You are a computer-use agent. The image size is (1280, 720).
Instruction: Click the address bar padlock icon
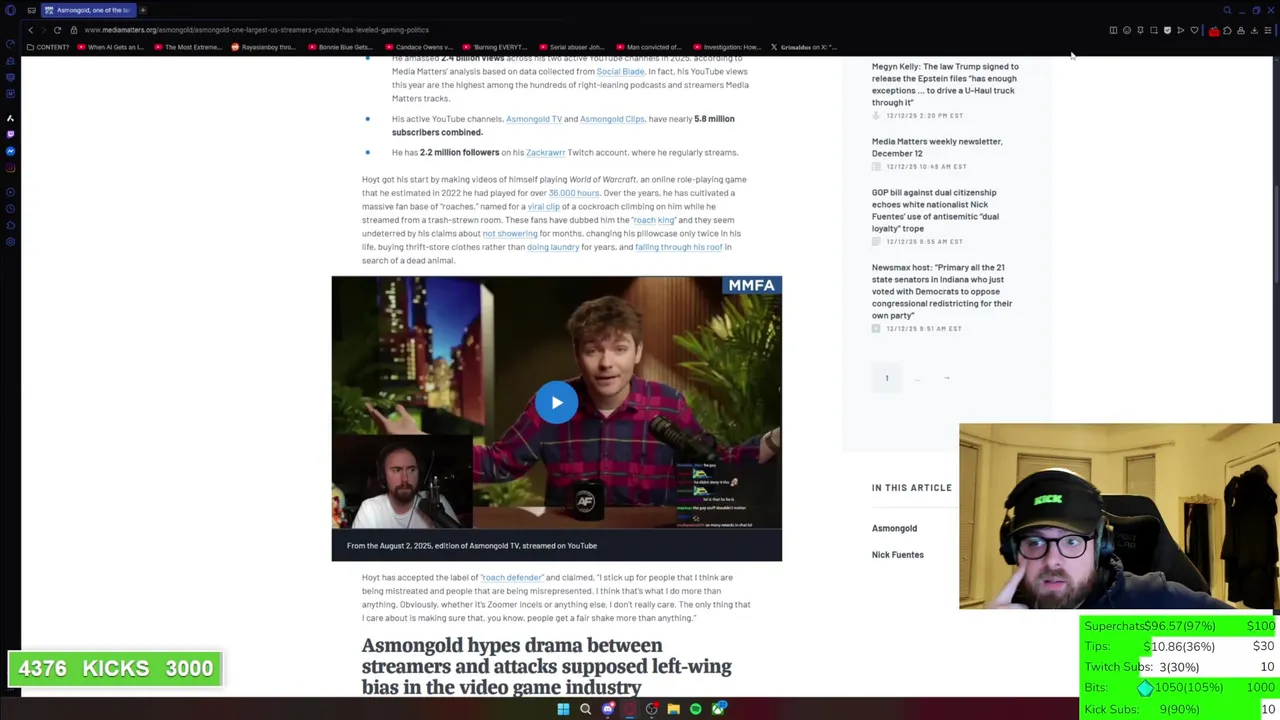[74, 30]
